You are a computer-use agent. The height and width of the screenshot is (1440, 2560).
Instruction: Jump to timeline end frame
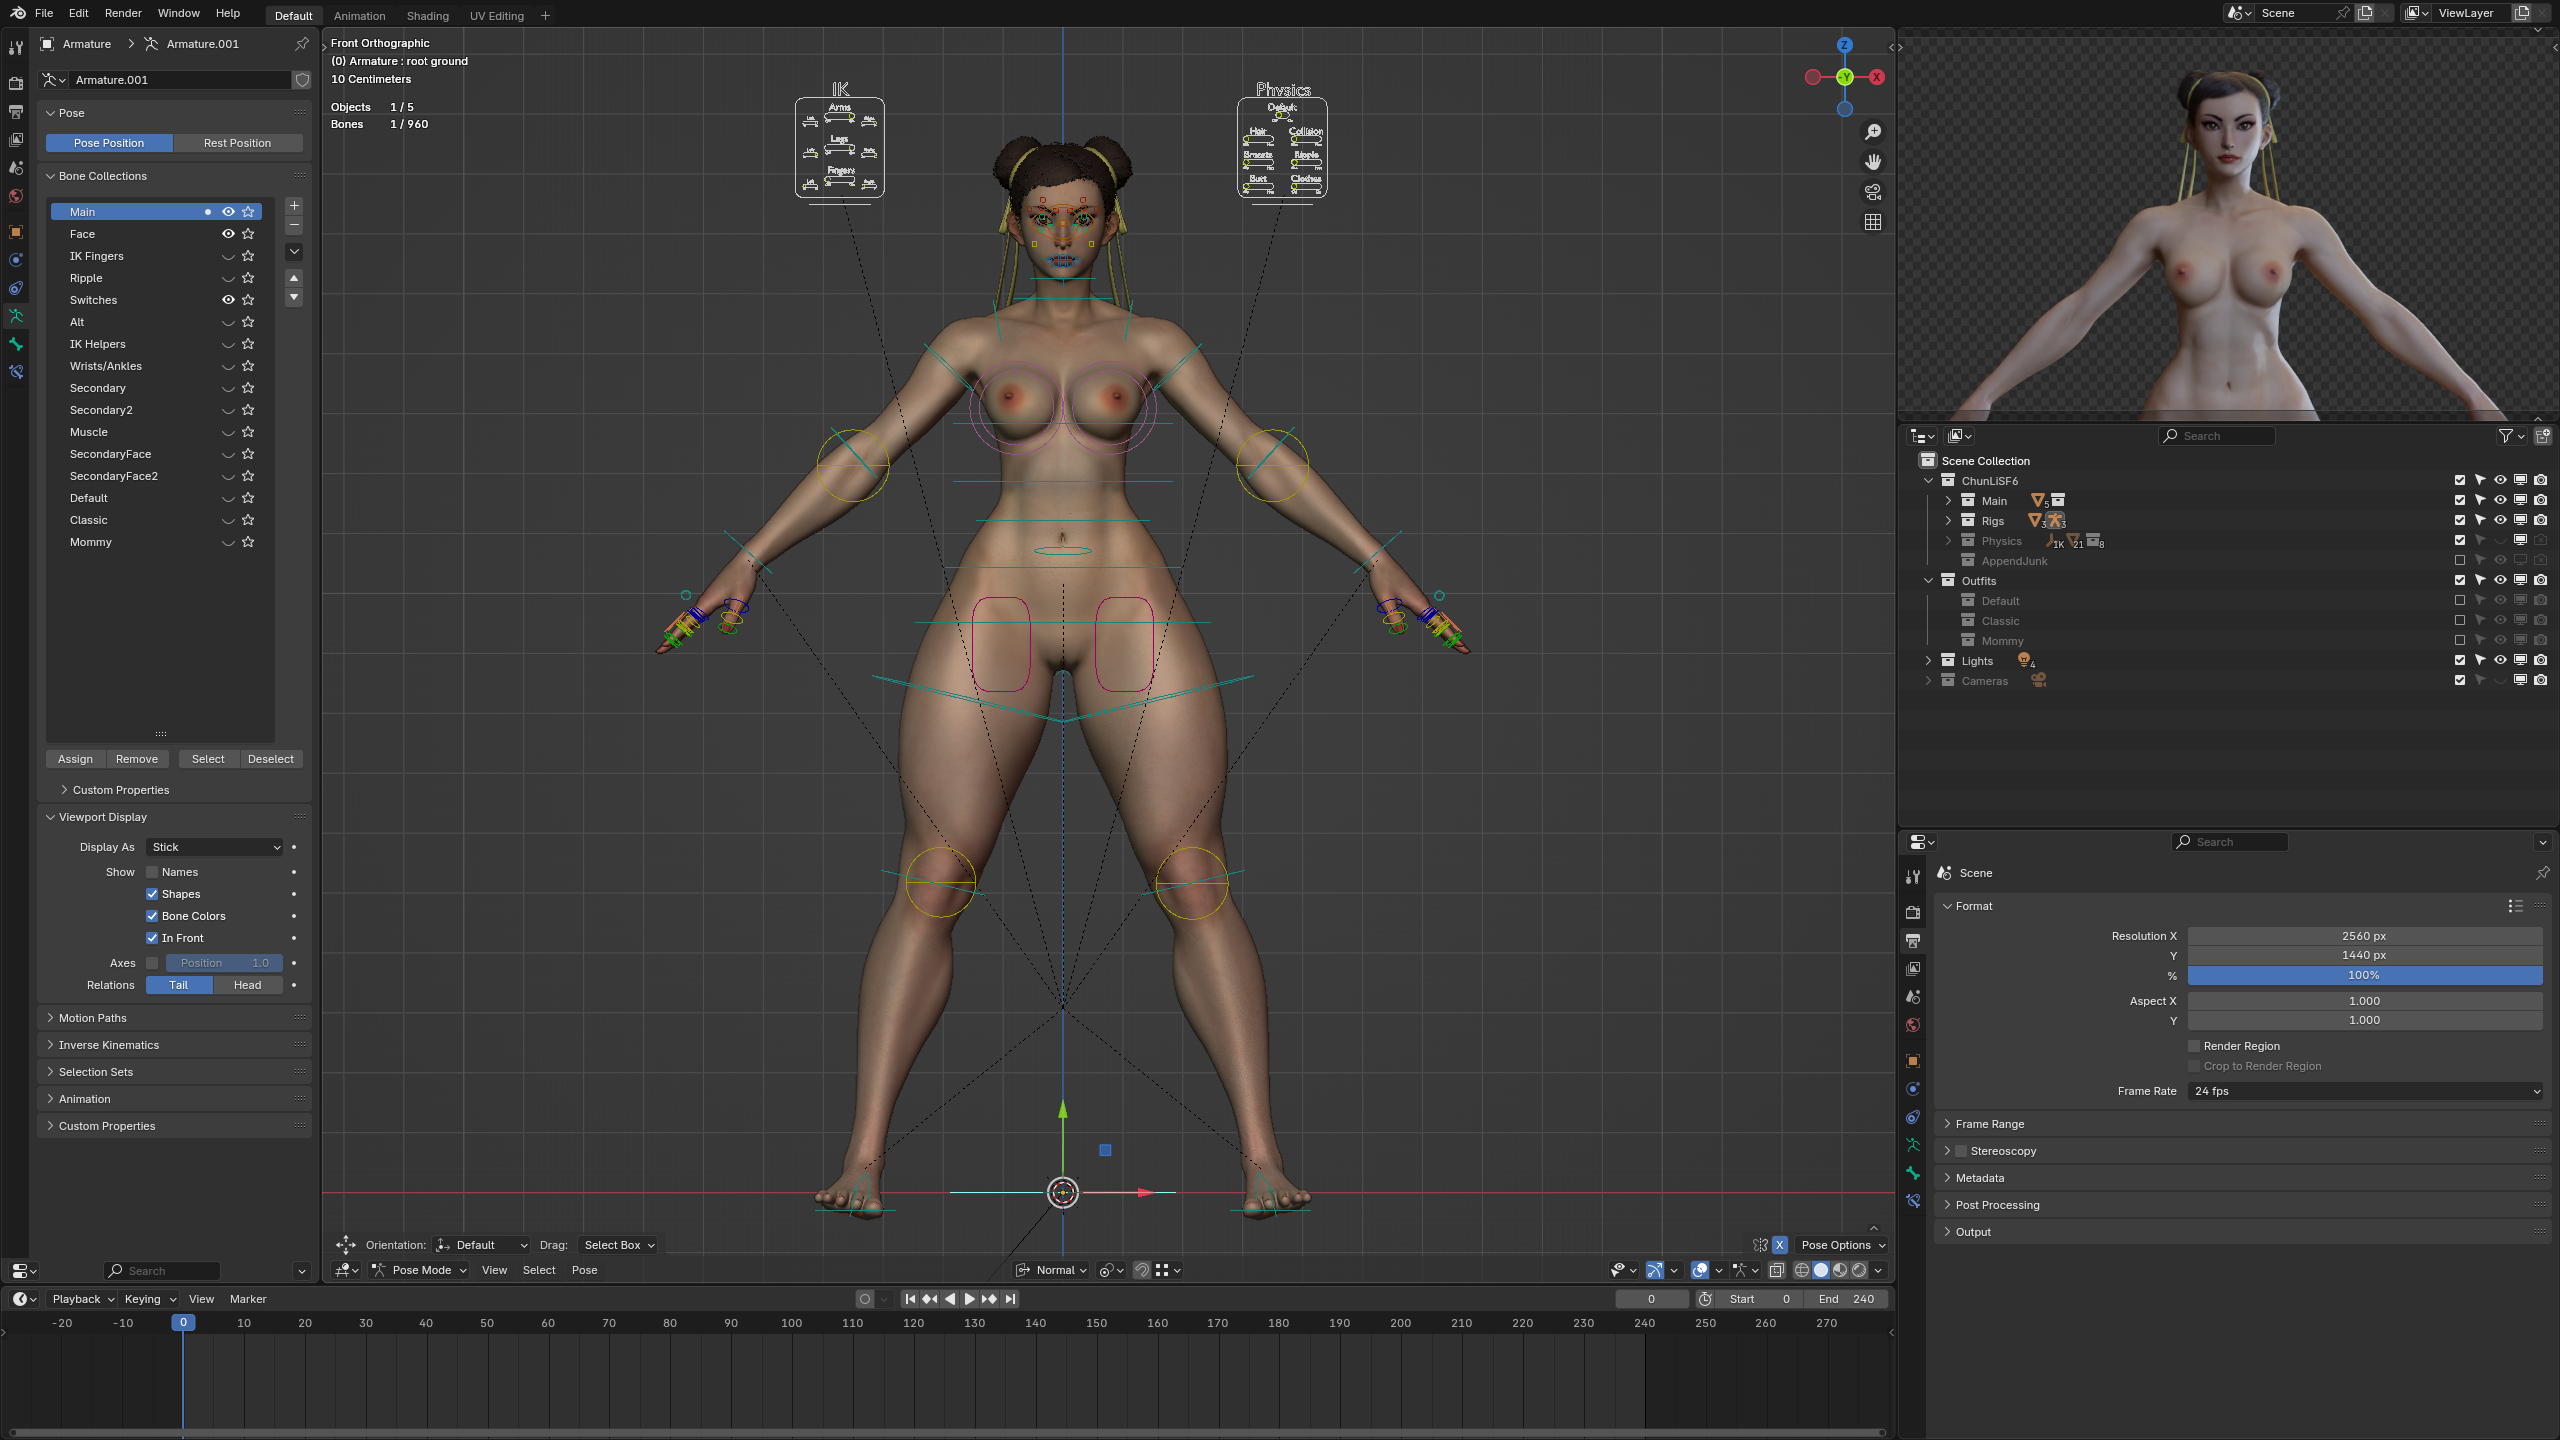pyautogui.click(x=1011, y=1299)
